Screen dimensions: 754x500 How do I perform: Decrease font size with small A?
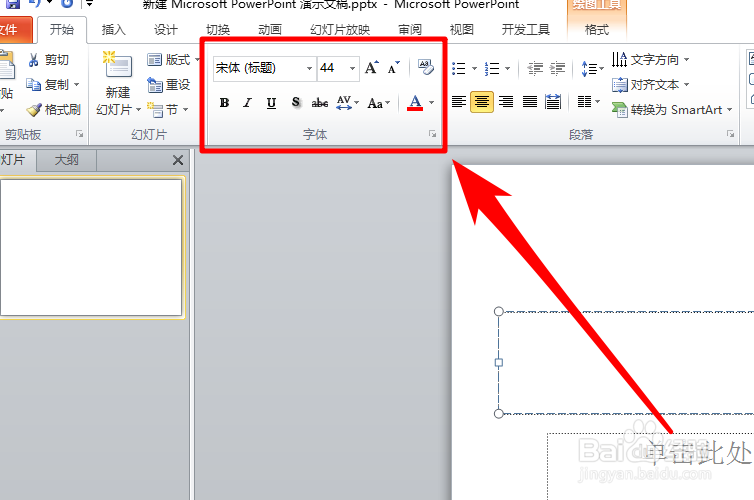(394, 68)
